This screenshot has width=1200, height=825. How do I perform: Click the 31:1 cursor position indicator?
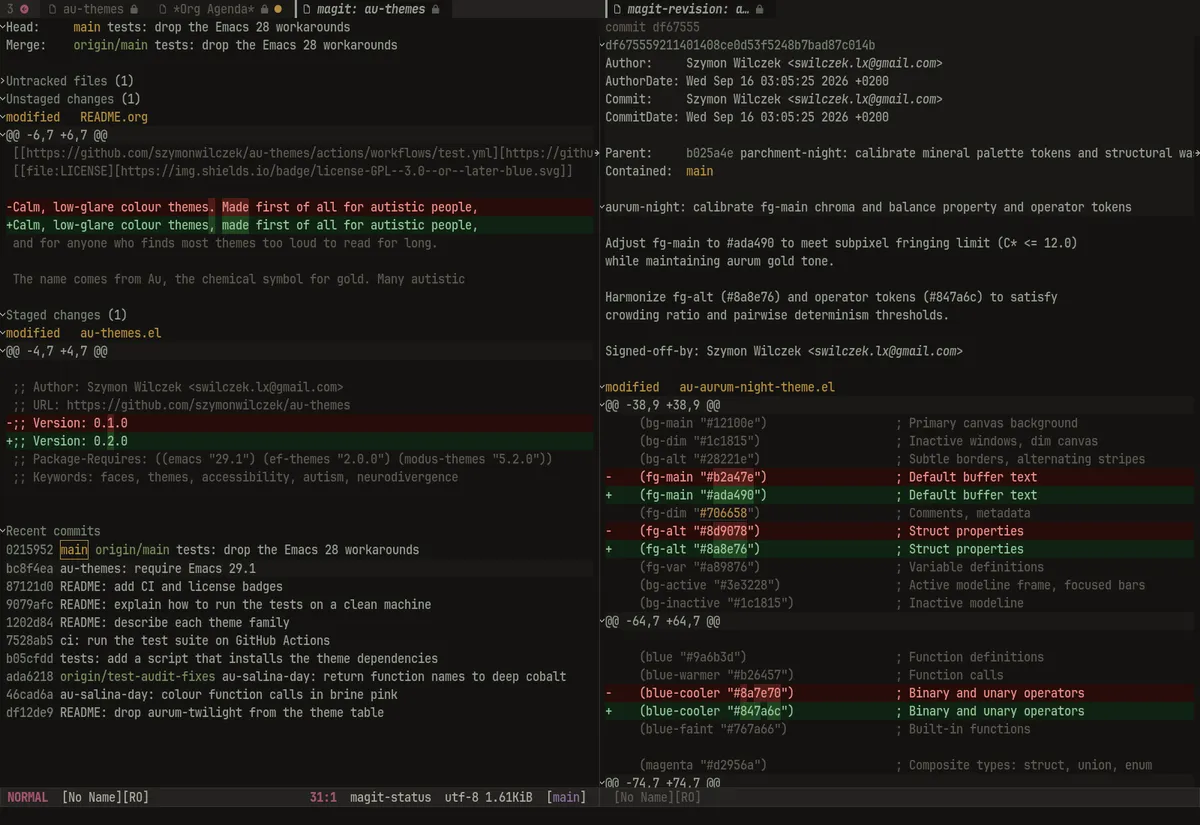pos(323,797)
